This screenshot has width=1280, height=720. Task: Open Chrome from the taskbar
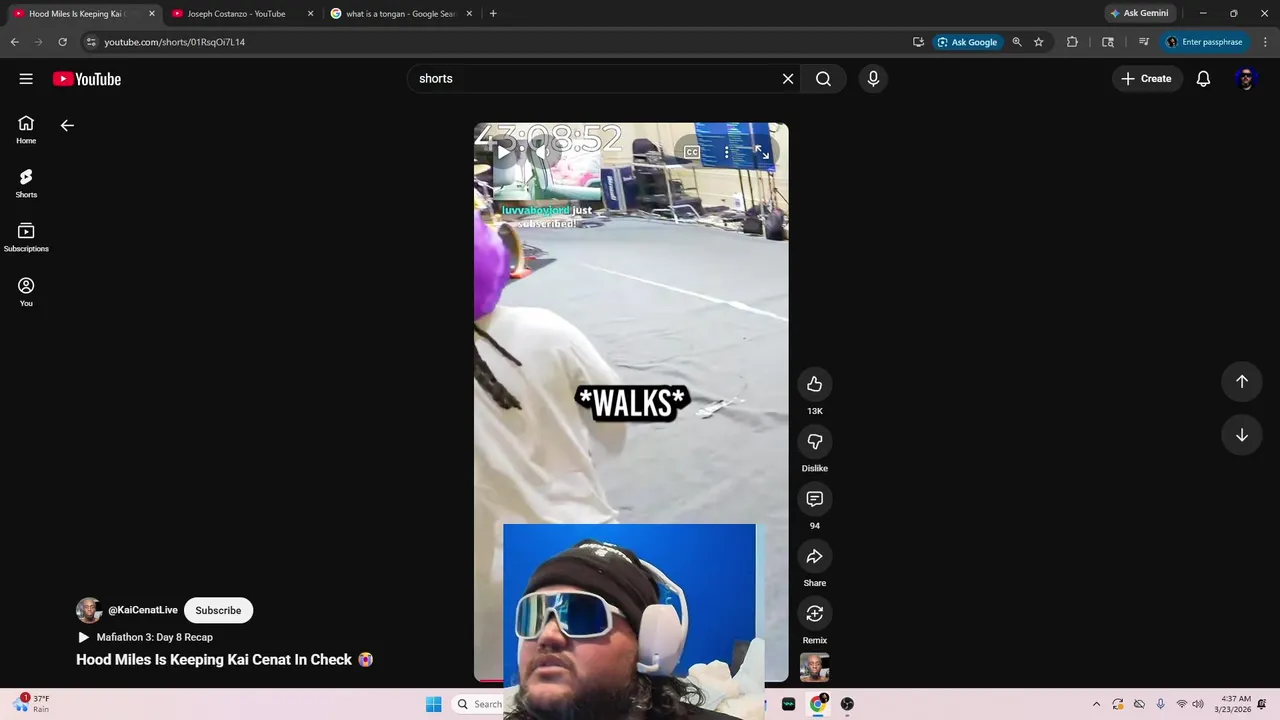[x=817, y=704]
